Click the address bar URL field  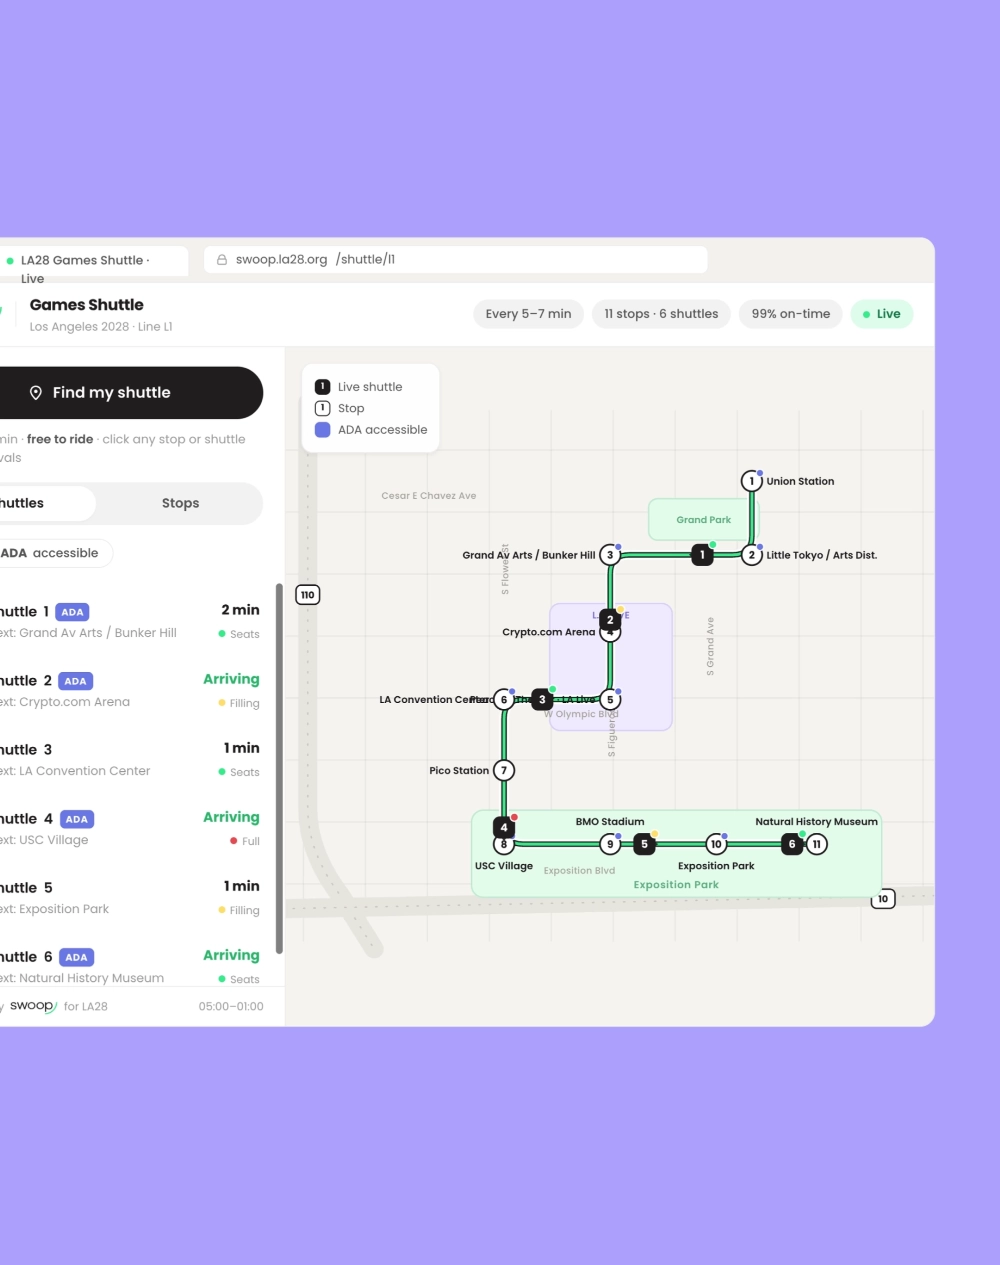pyautogui.click(x=455, y=259)
